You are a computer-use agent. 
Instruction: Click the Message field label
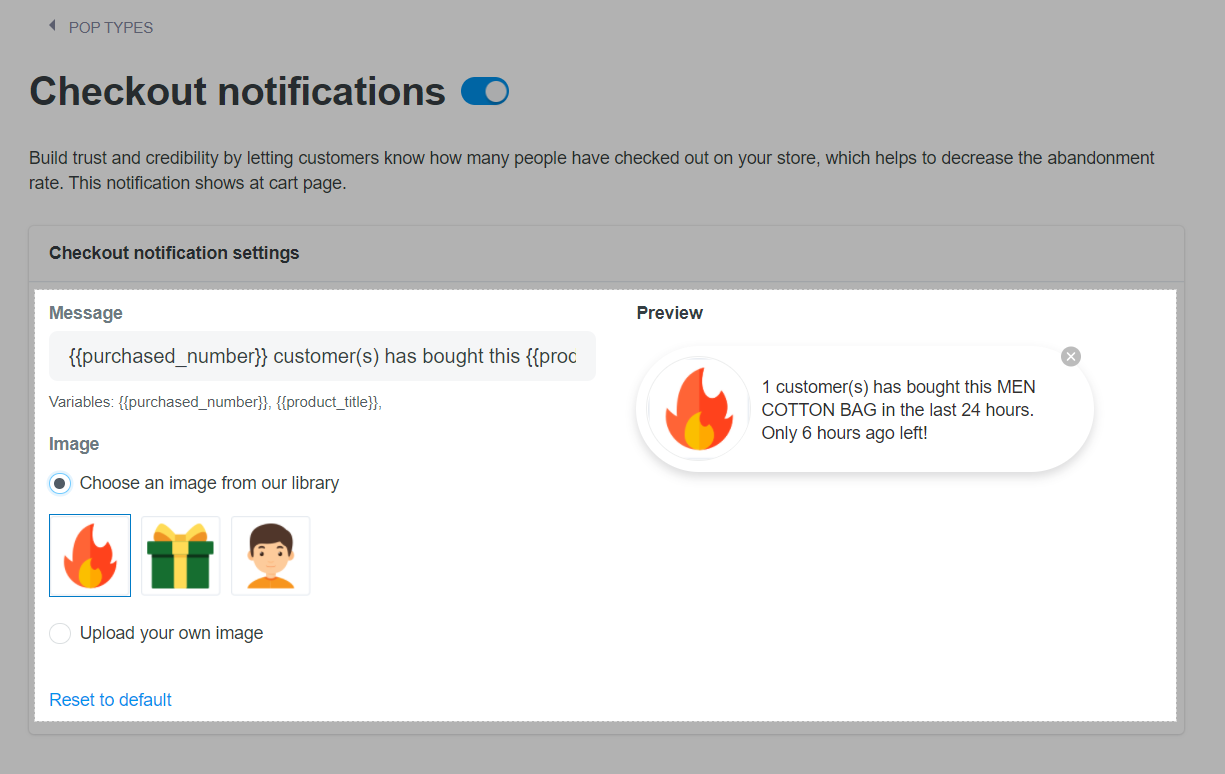86,313
